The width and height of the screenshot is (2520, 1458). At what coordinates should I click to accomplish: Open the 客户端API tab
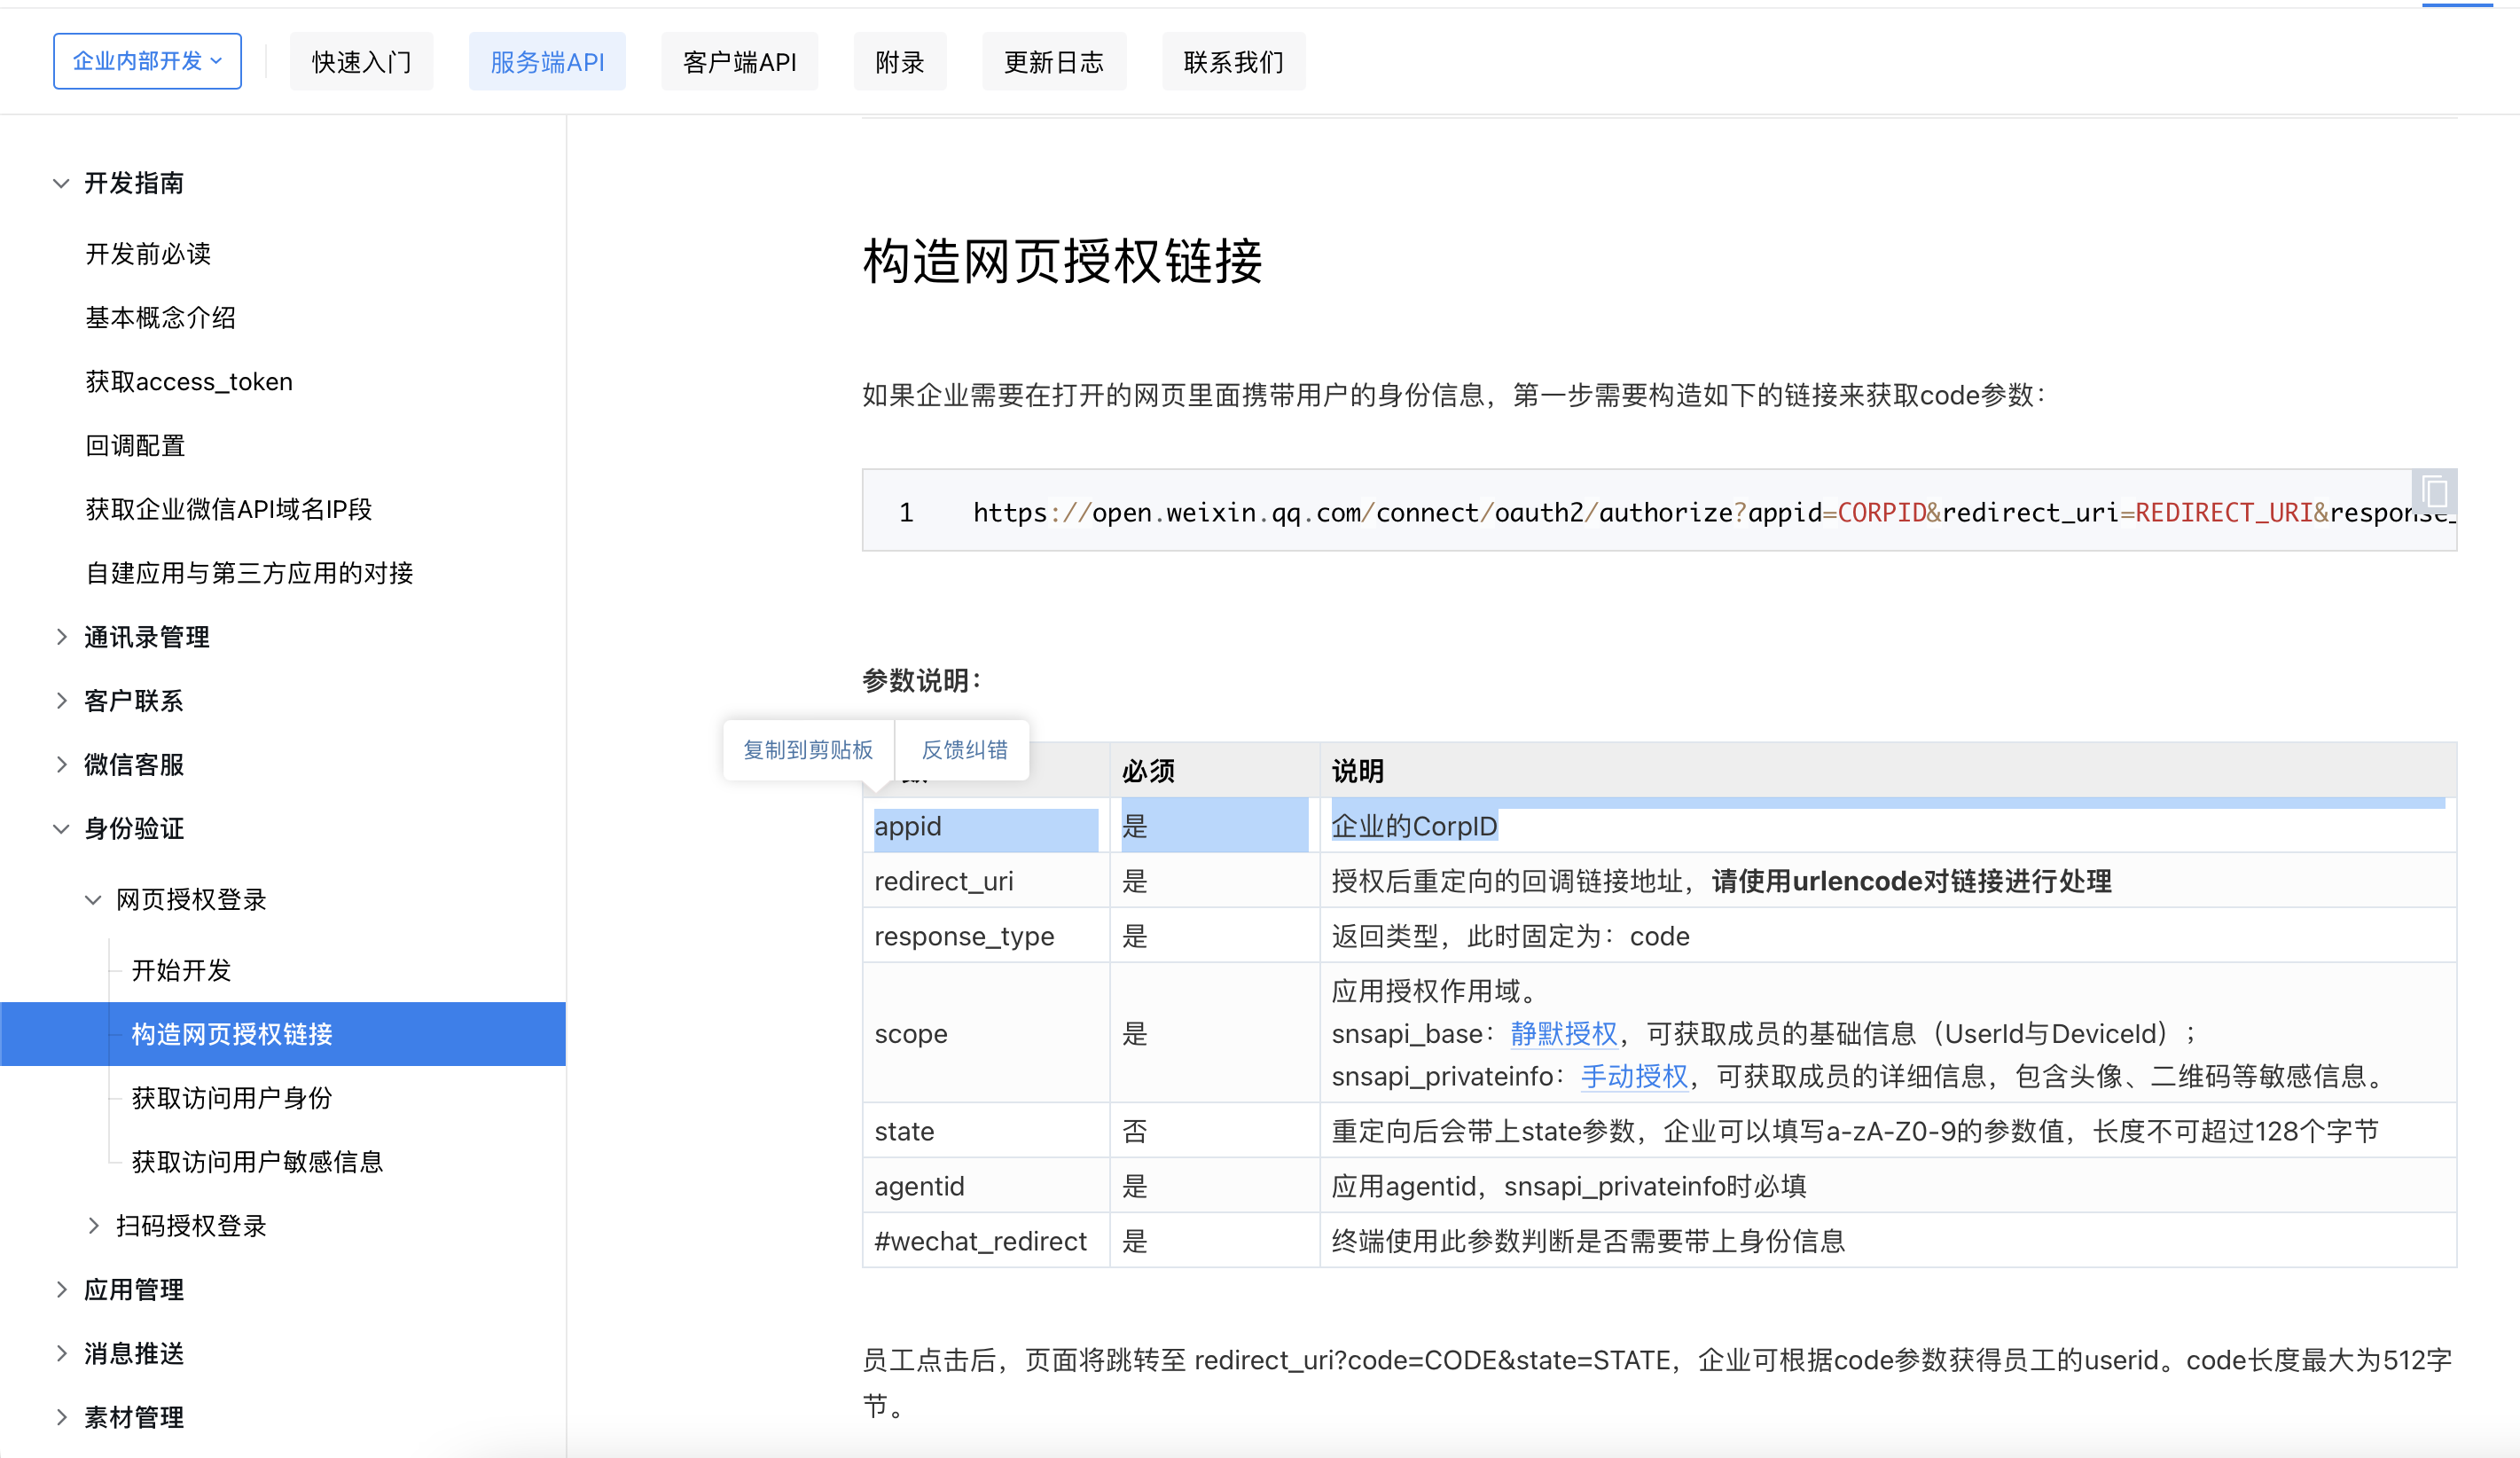tap(740, 62)
